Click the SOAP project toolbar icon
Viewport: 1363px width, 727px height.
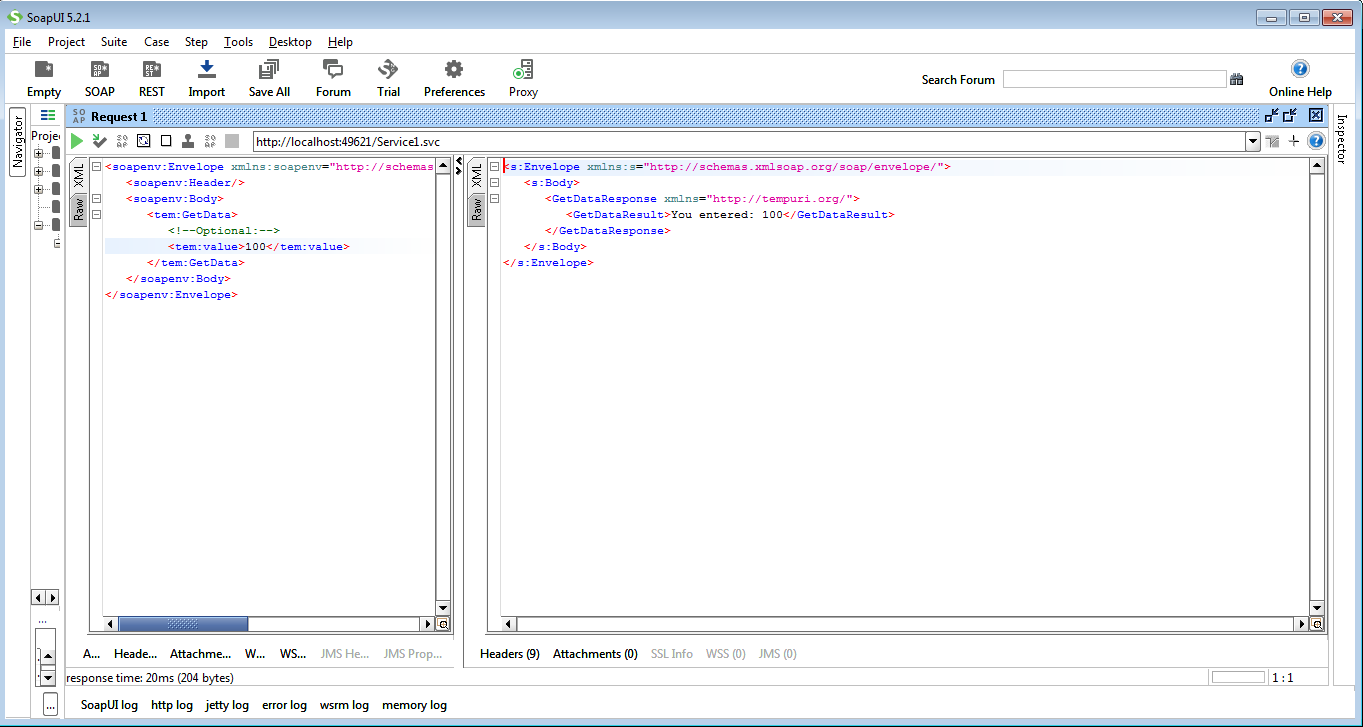(x=99, y=78)
